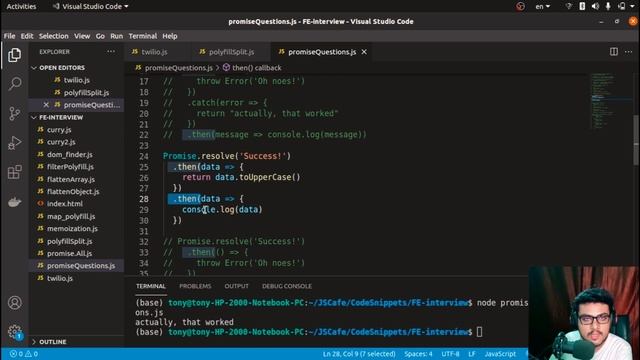Open the Terminal menu
The width and height of the screenshot is (640, 360).
coord(142,36)
